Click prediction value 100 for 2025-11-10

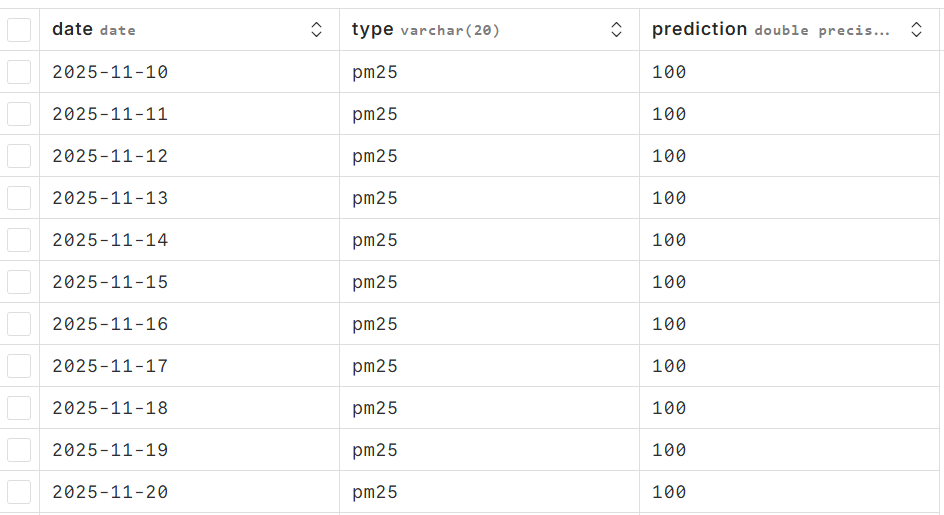669,72
